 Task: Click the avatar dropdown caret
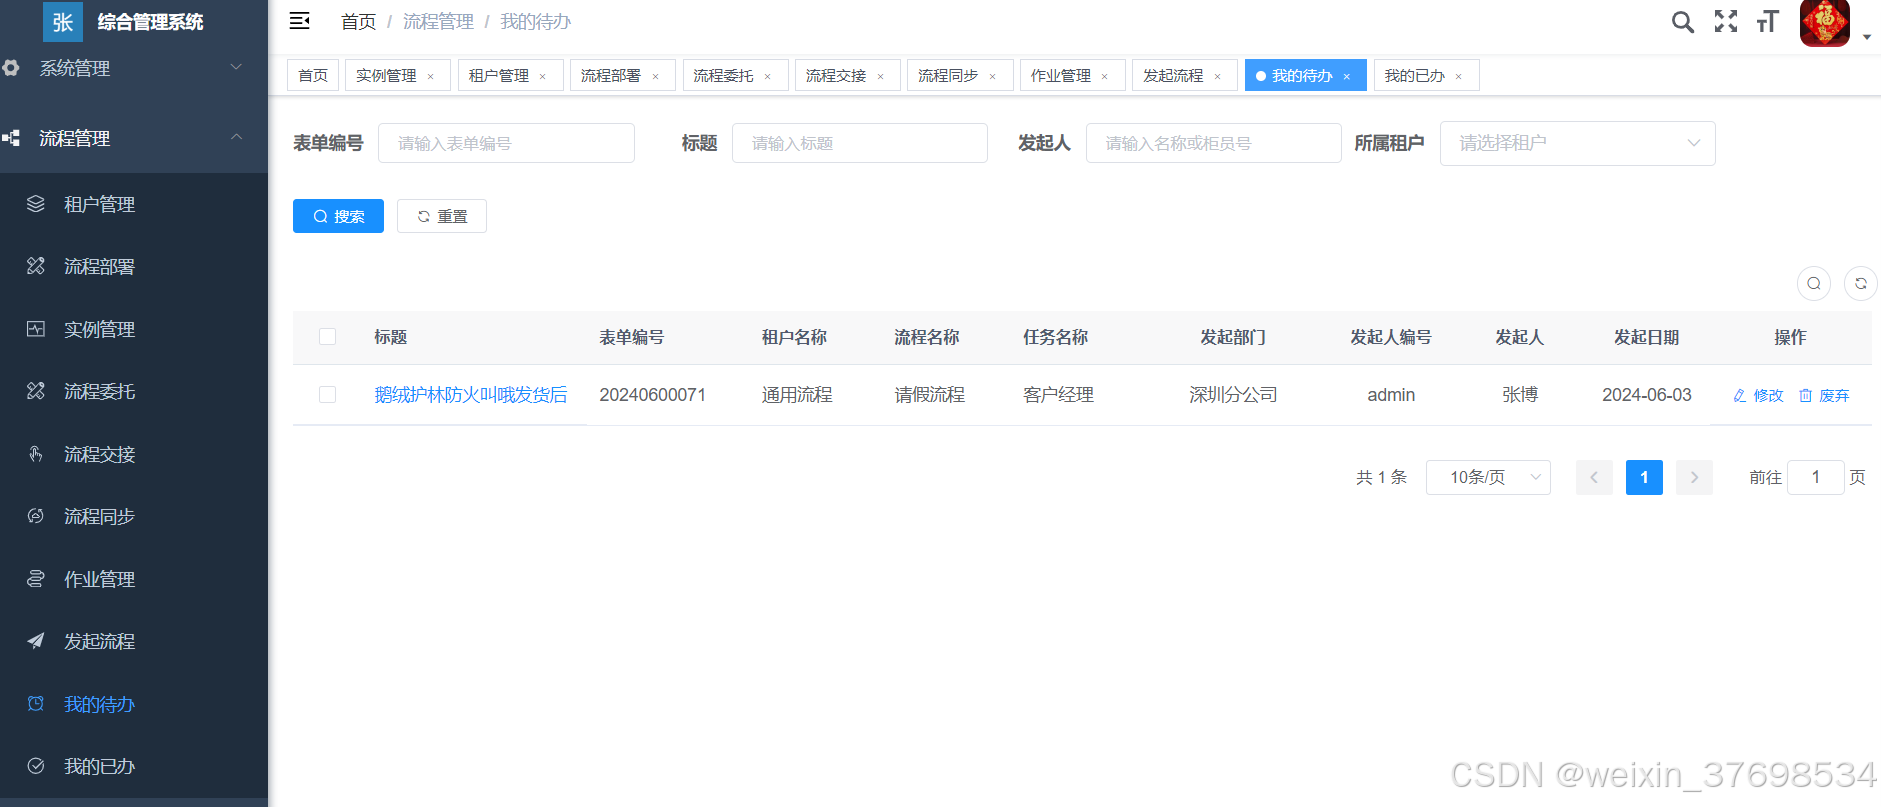(1867, 37)
